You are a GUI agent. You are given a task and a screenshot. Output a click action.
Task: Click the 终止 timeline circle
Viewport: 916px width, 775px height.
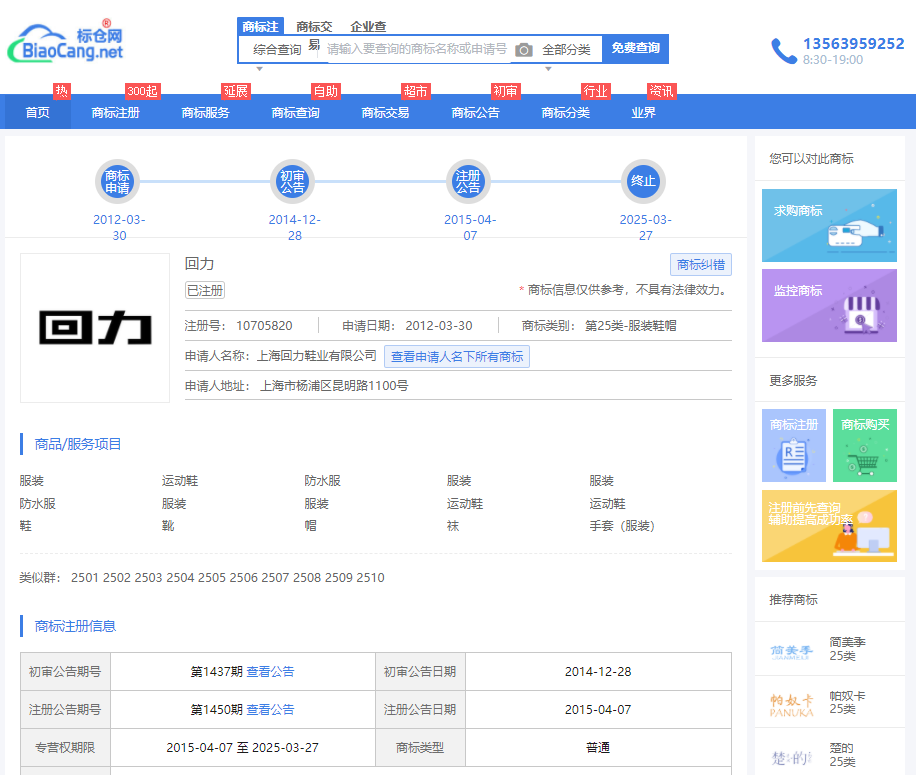(x=643, y=182)
